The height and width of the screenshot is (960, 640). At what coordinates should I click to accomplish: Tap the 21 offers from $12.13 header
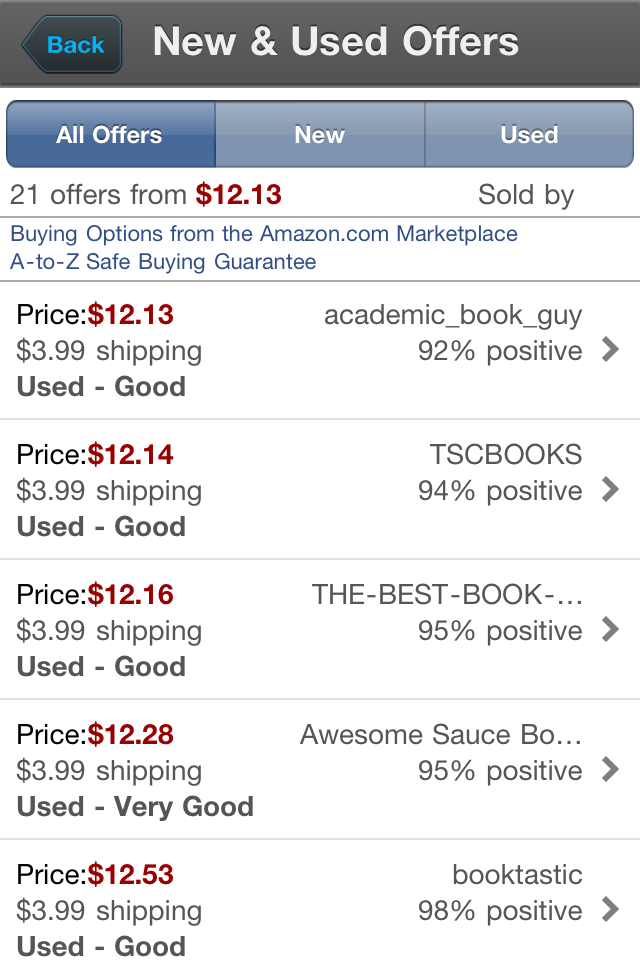click(x=146, y=195)
